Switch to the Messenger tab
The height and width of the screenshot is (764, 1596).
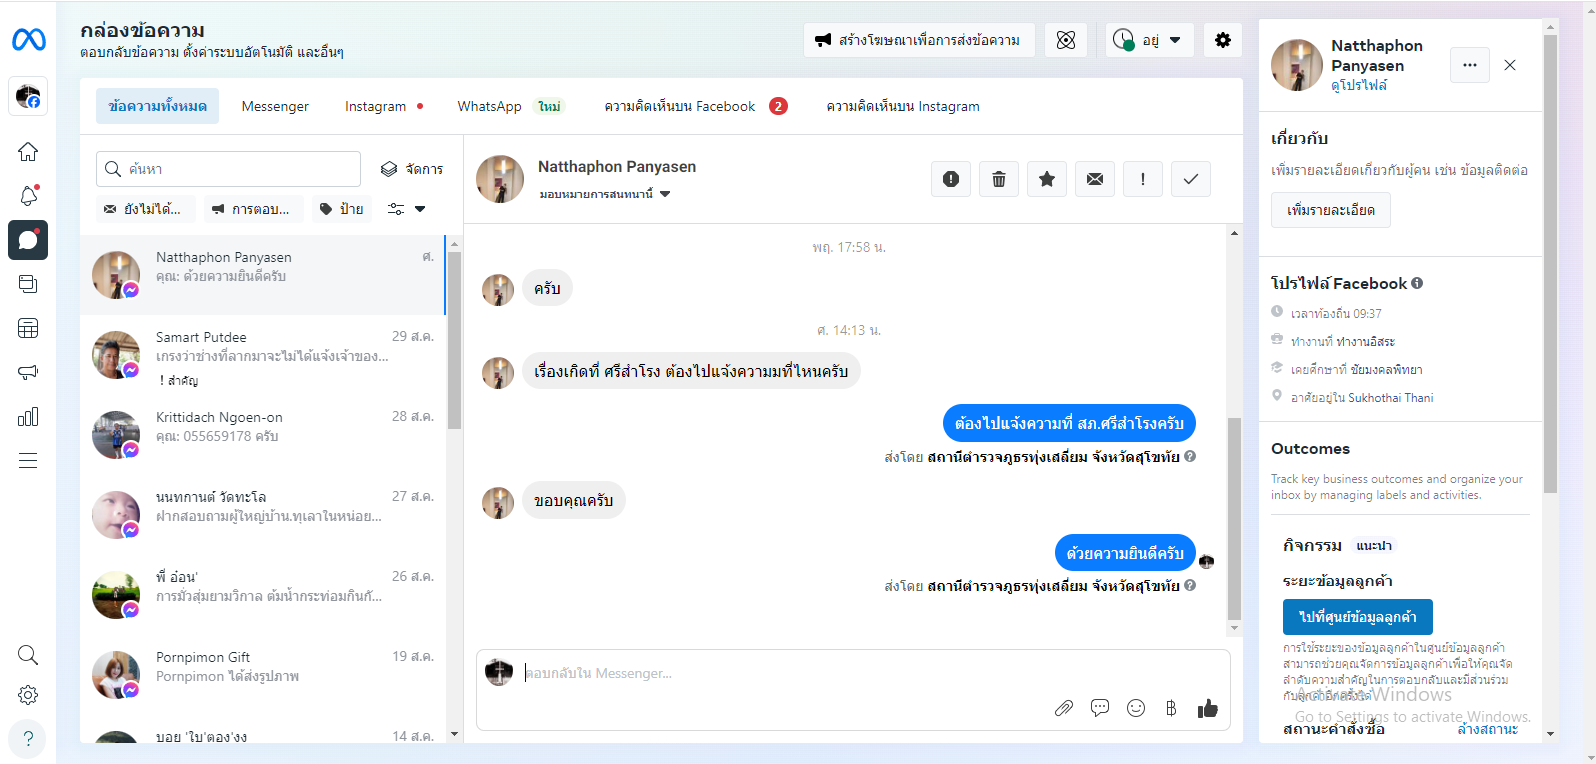275,106
